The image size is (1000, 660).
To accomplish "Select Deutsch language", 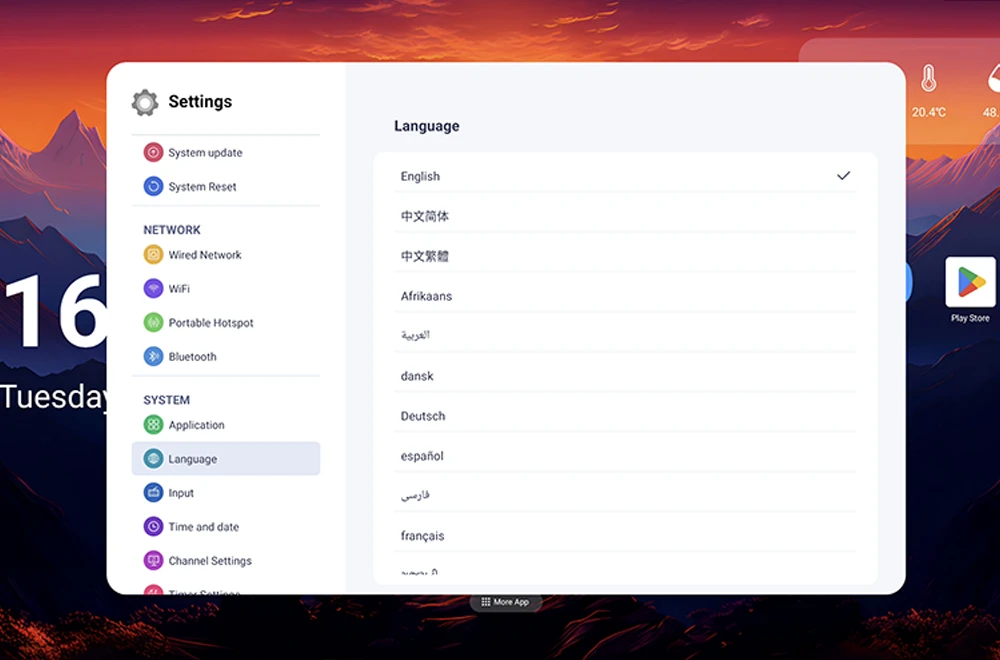I will [x=625, y=416].
